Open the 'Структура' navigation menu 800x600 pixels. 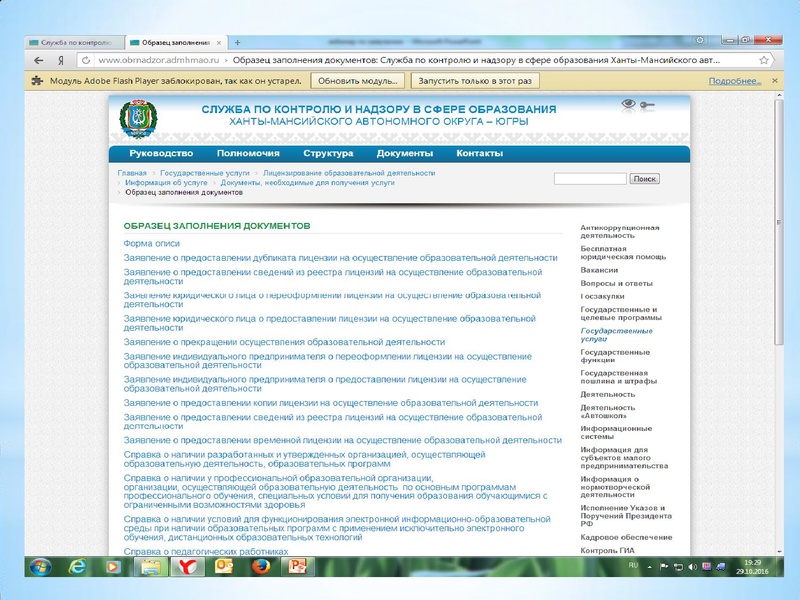click(x=328, y=154)
